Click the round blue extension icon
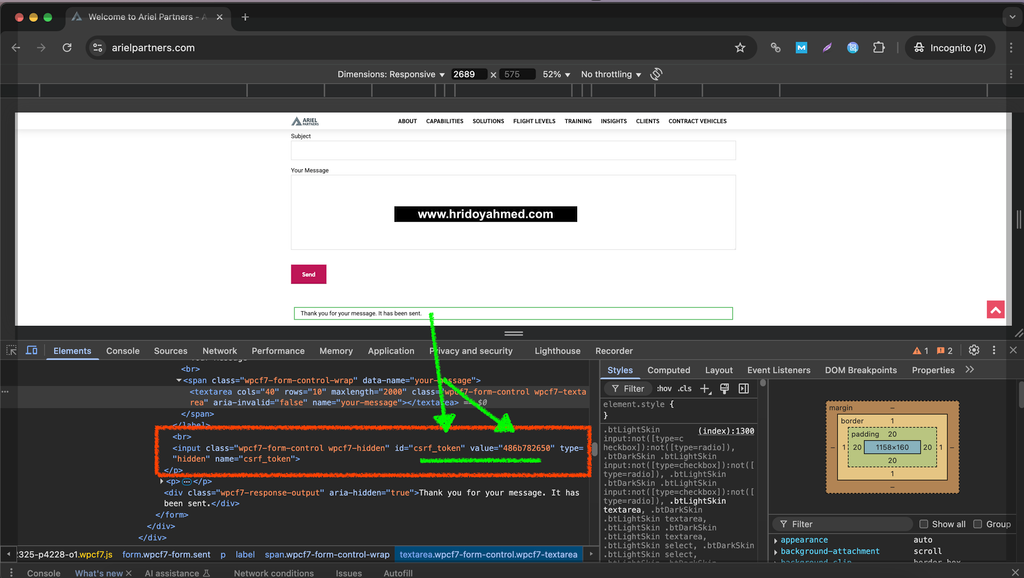Viewport: 1024px width, 578px height. click(x=853, y=48)
